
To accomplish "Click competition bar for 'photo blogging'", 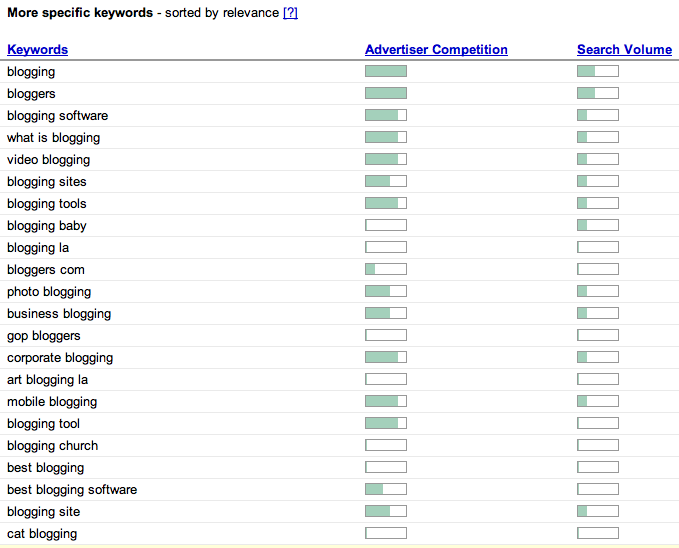I will (x=386, y=291).
